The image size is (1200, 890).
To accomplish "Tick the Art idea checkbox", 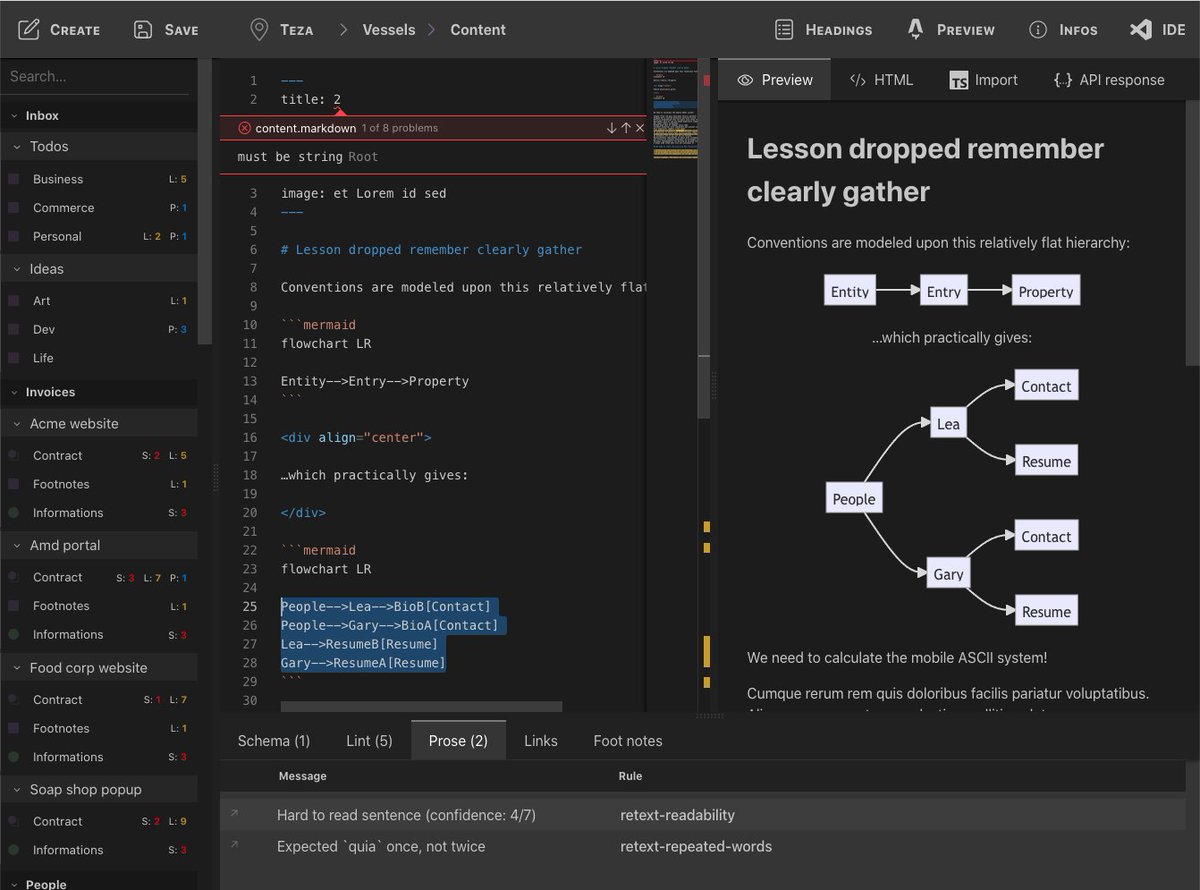I will 13,300.
